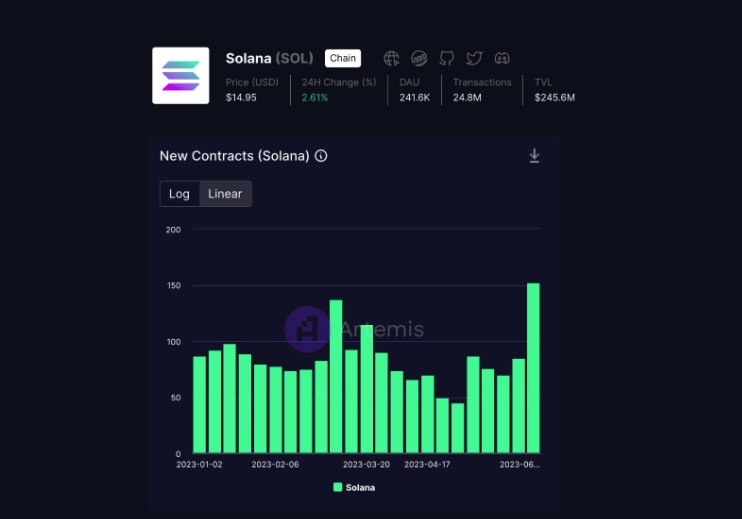Image resolution: width=742 pixels, height=519 pixels.
Task: Click the Chain badge button
Action: (x=343, y=58)
